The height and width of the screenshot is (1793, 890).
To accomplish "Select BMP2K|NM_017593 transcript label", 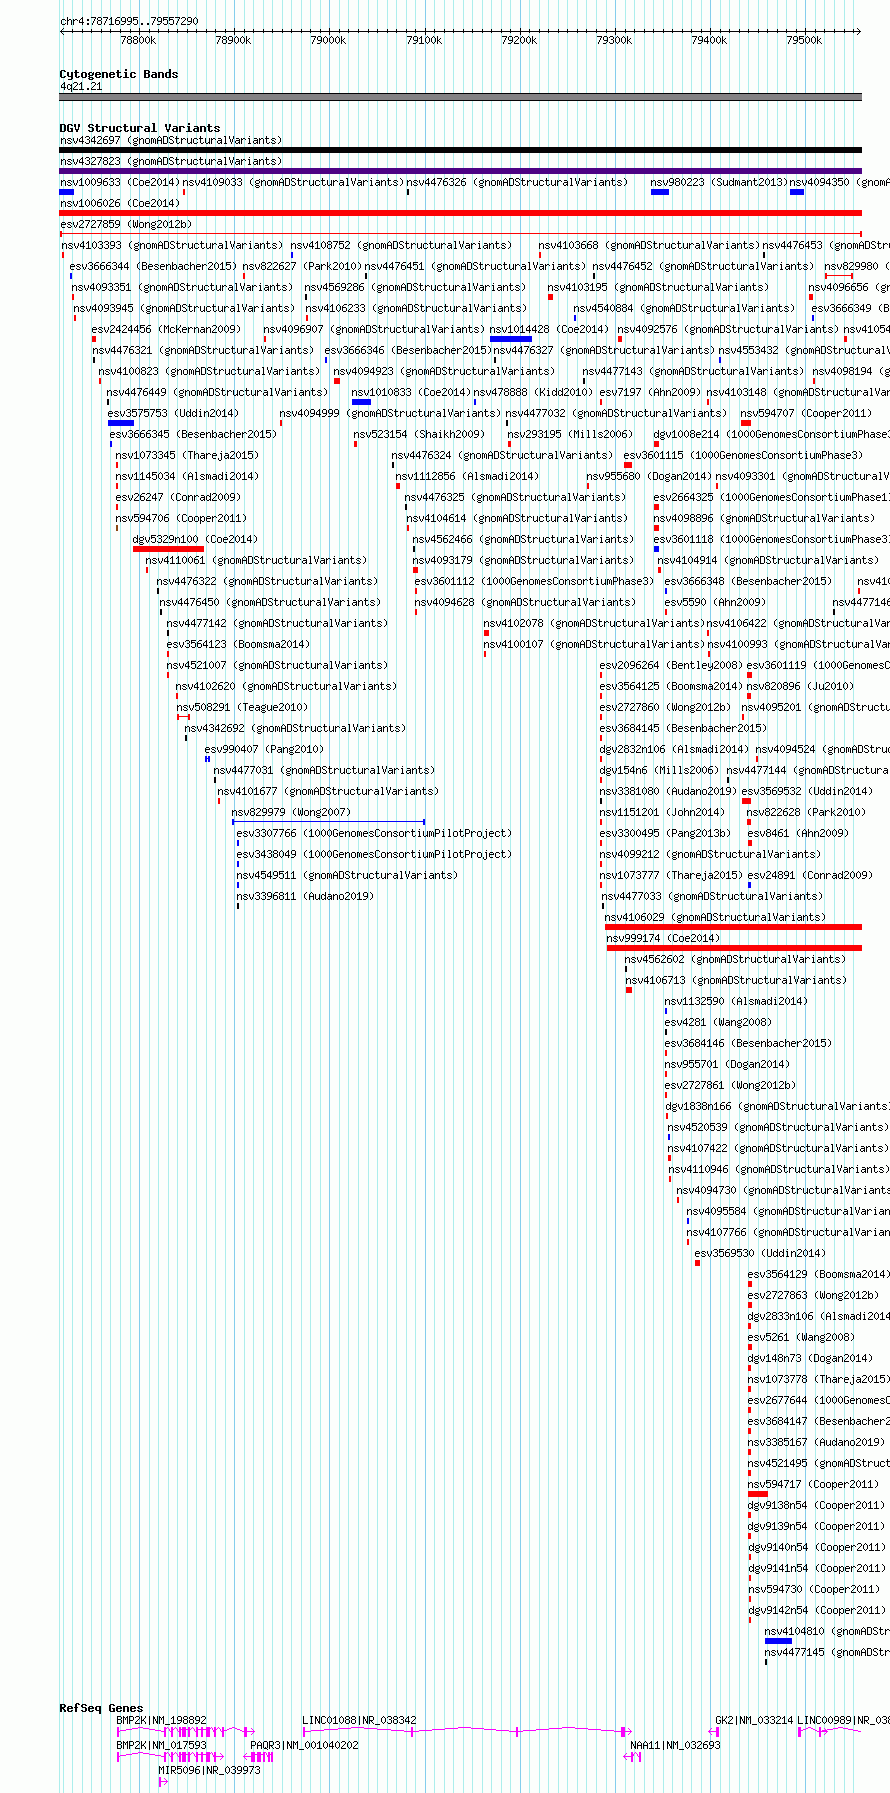I will 162,1745.
